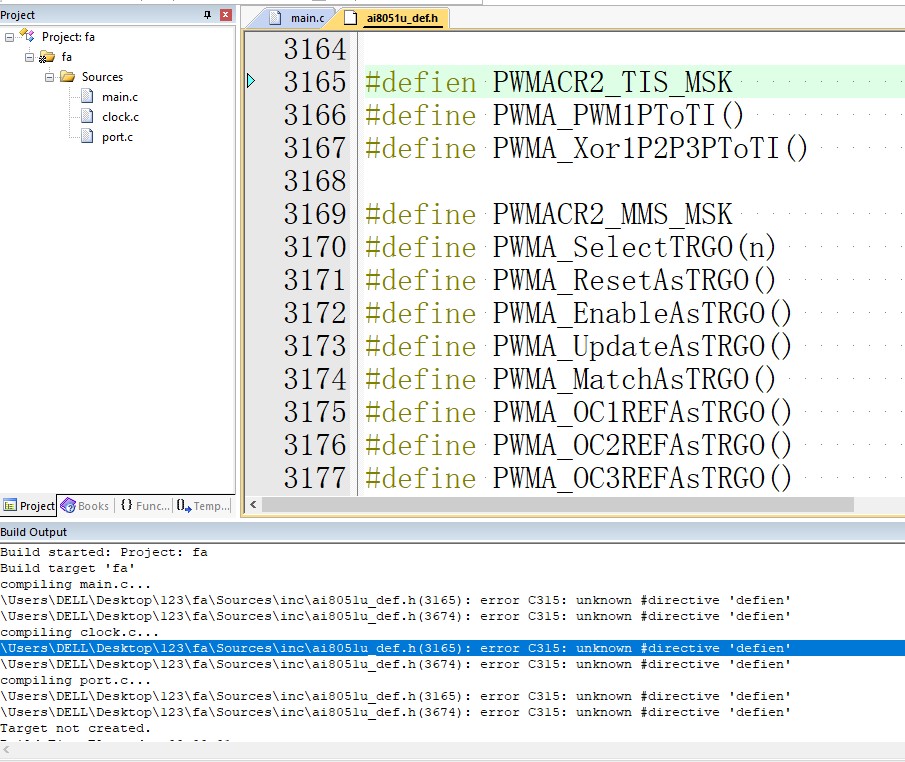This screenshot has height=762, width=905.
Task: Click the current-line arrow marker beside 3165
Action: (250, 80)
